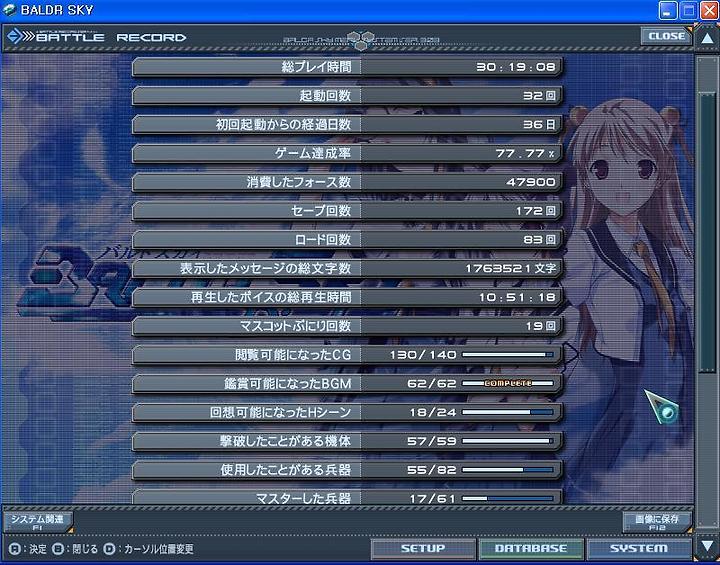Click the Hシーン 18/24 progress bar
The height and width of the screenshot is (565, 720).
(x=508, y=412)
